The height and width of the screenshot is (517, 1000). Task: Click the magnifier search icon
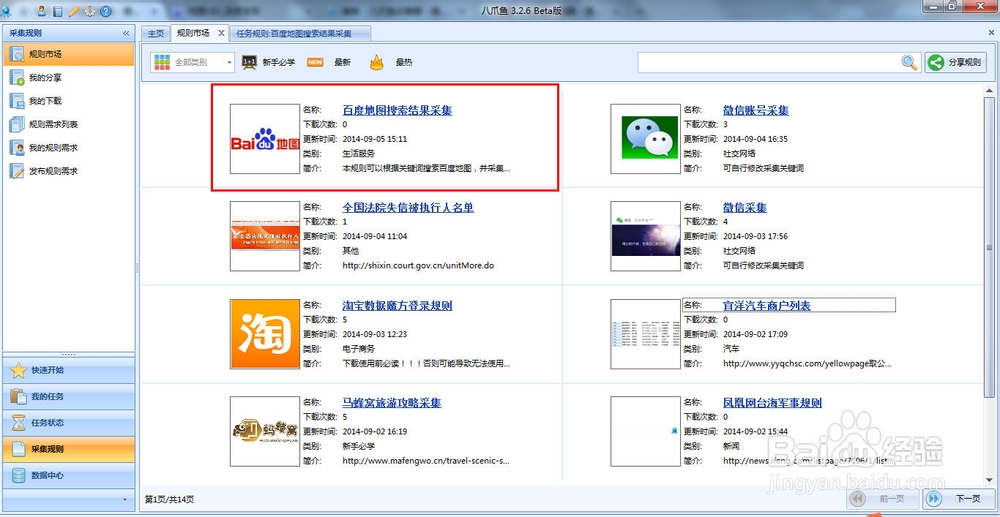tap(909, 62)
